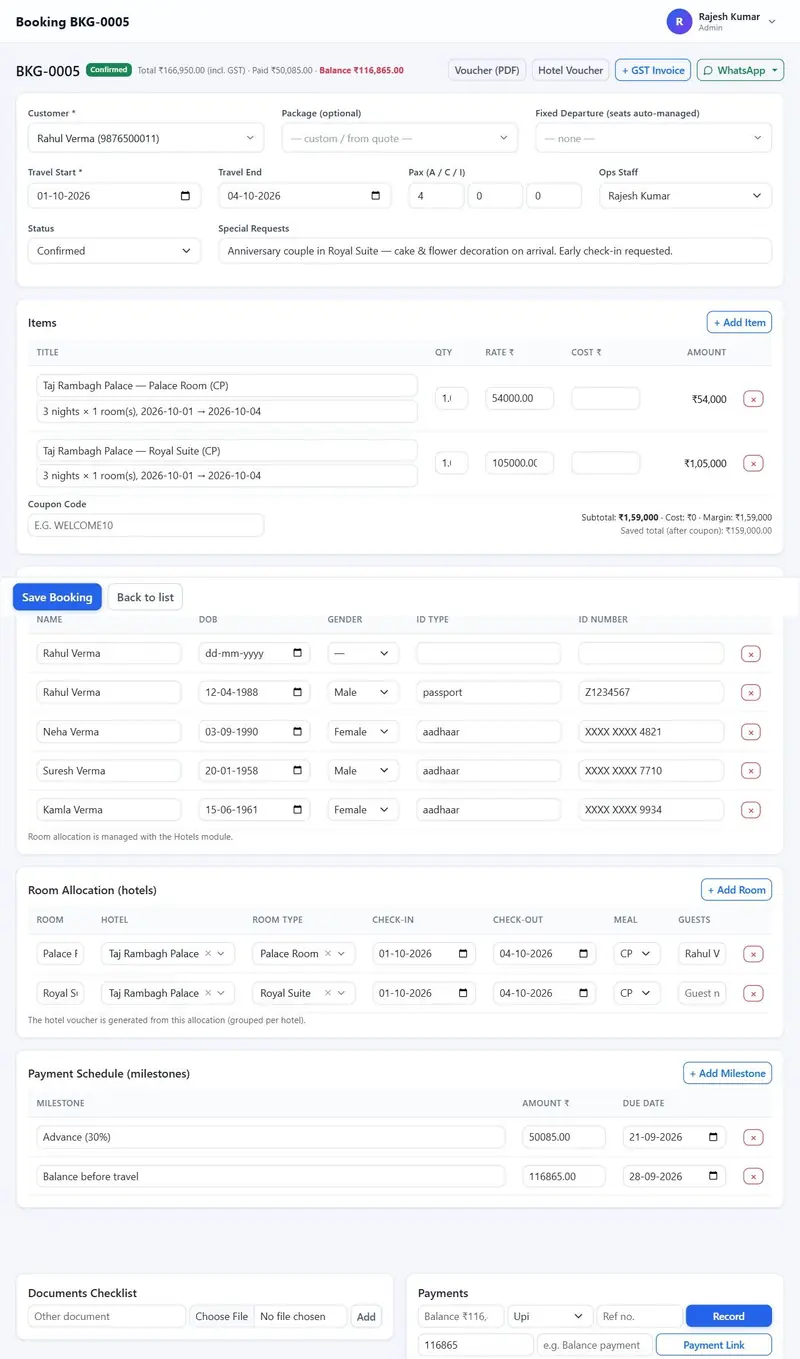Click the + Add Milestone button

pyautogui.click(x=728, y=1073)
